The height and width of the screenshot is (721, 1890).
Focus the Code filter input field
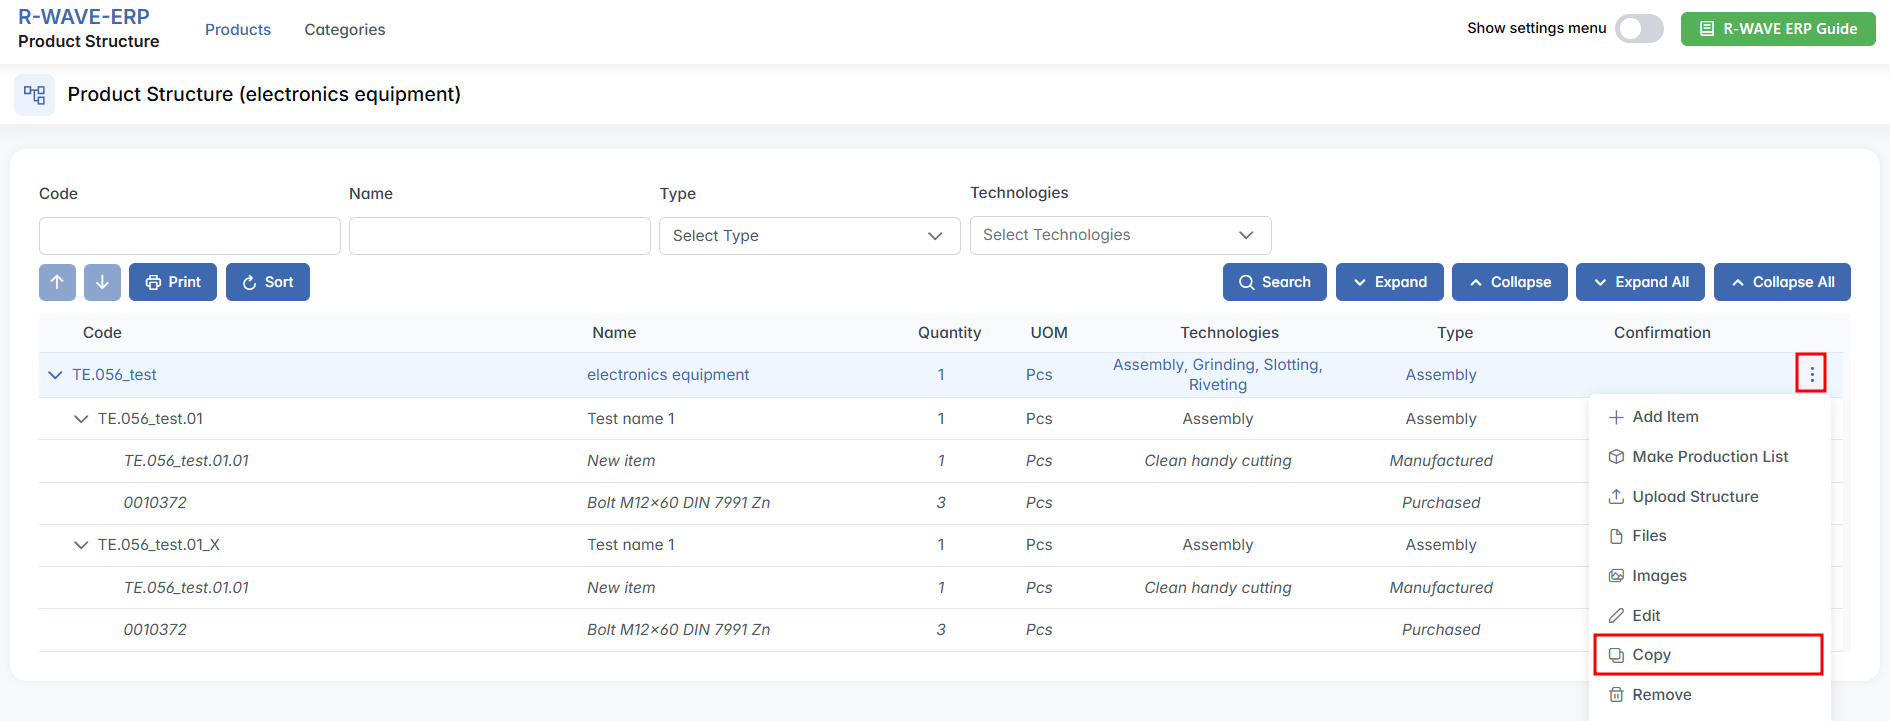(190, 236)
